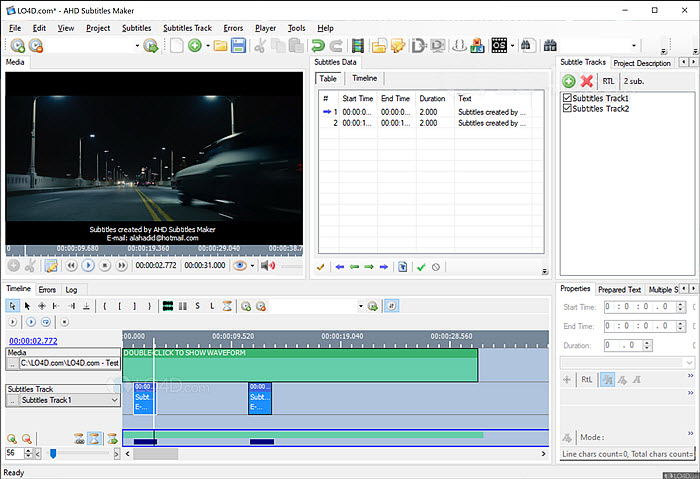Click the colored blocks icon in main toolbar
The height and width of the screenshot is (479, 700).
[x=477, y=46]
